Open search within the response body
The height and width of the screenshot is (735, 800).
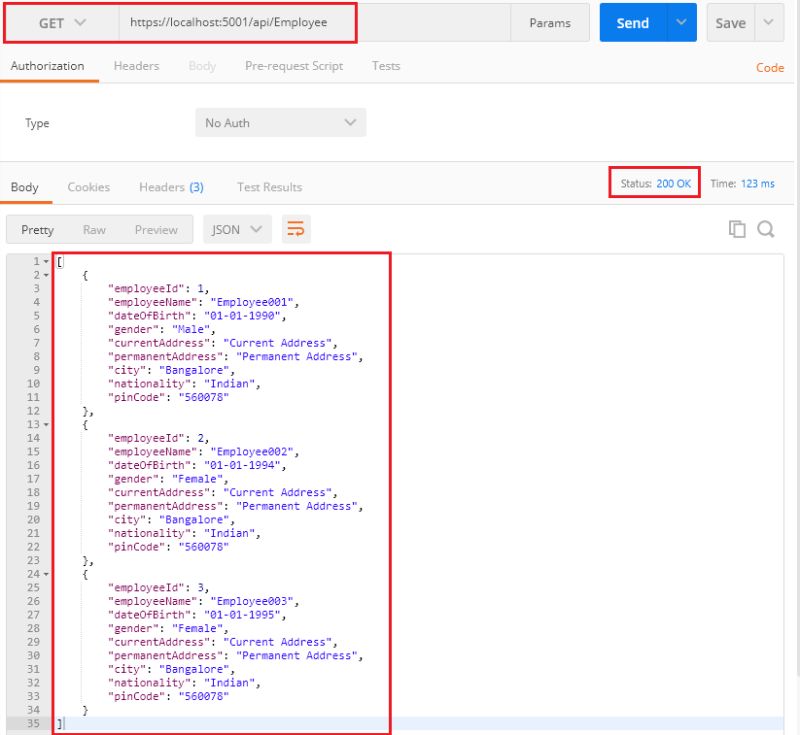[767, 229]
